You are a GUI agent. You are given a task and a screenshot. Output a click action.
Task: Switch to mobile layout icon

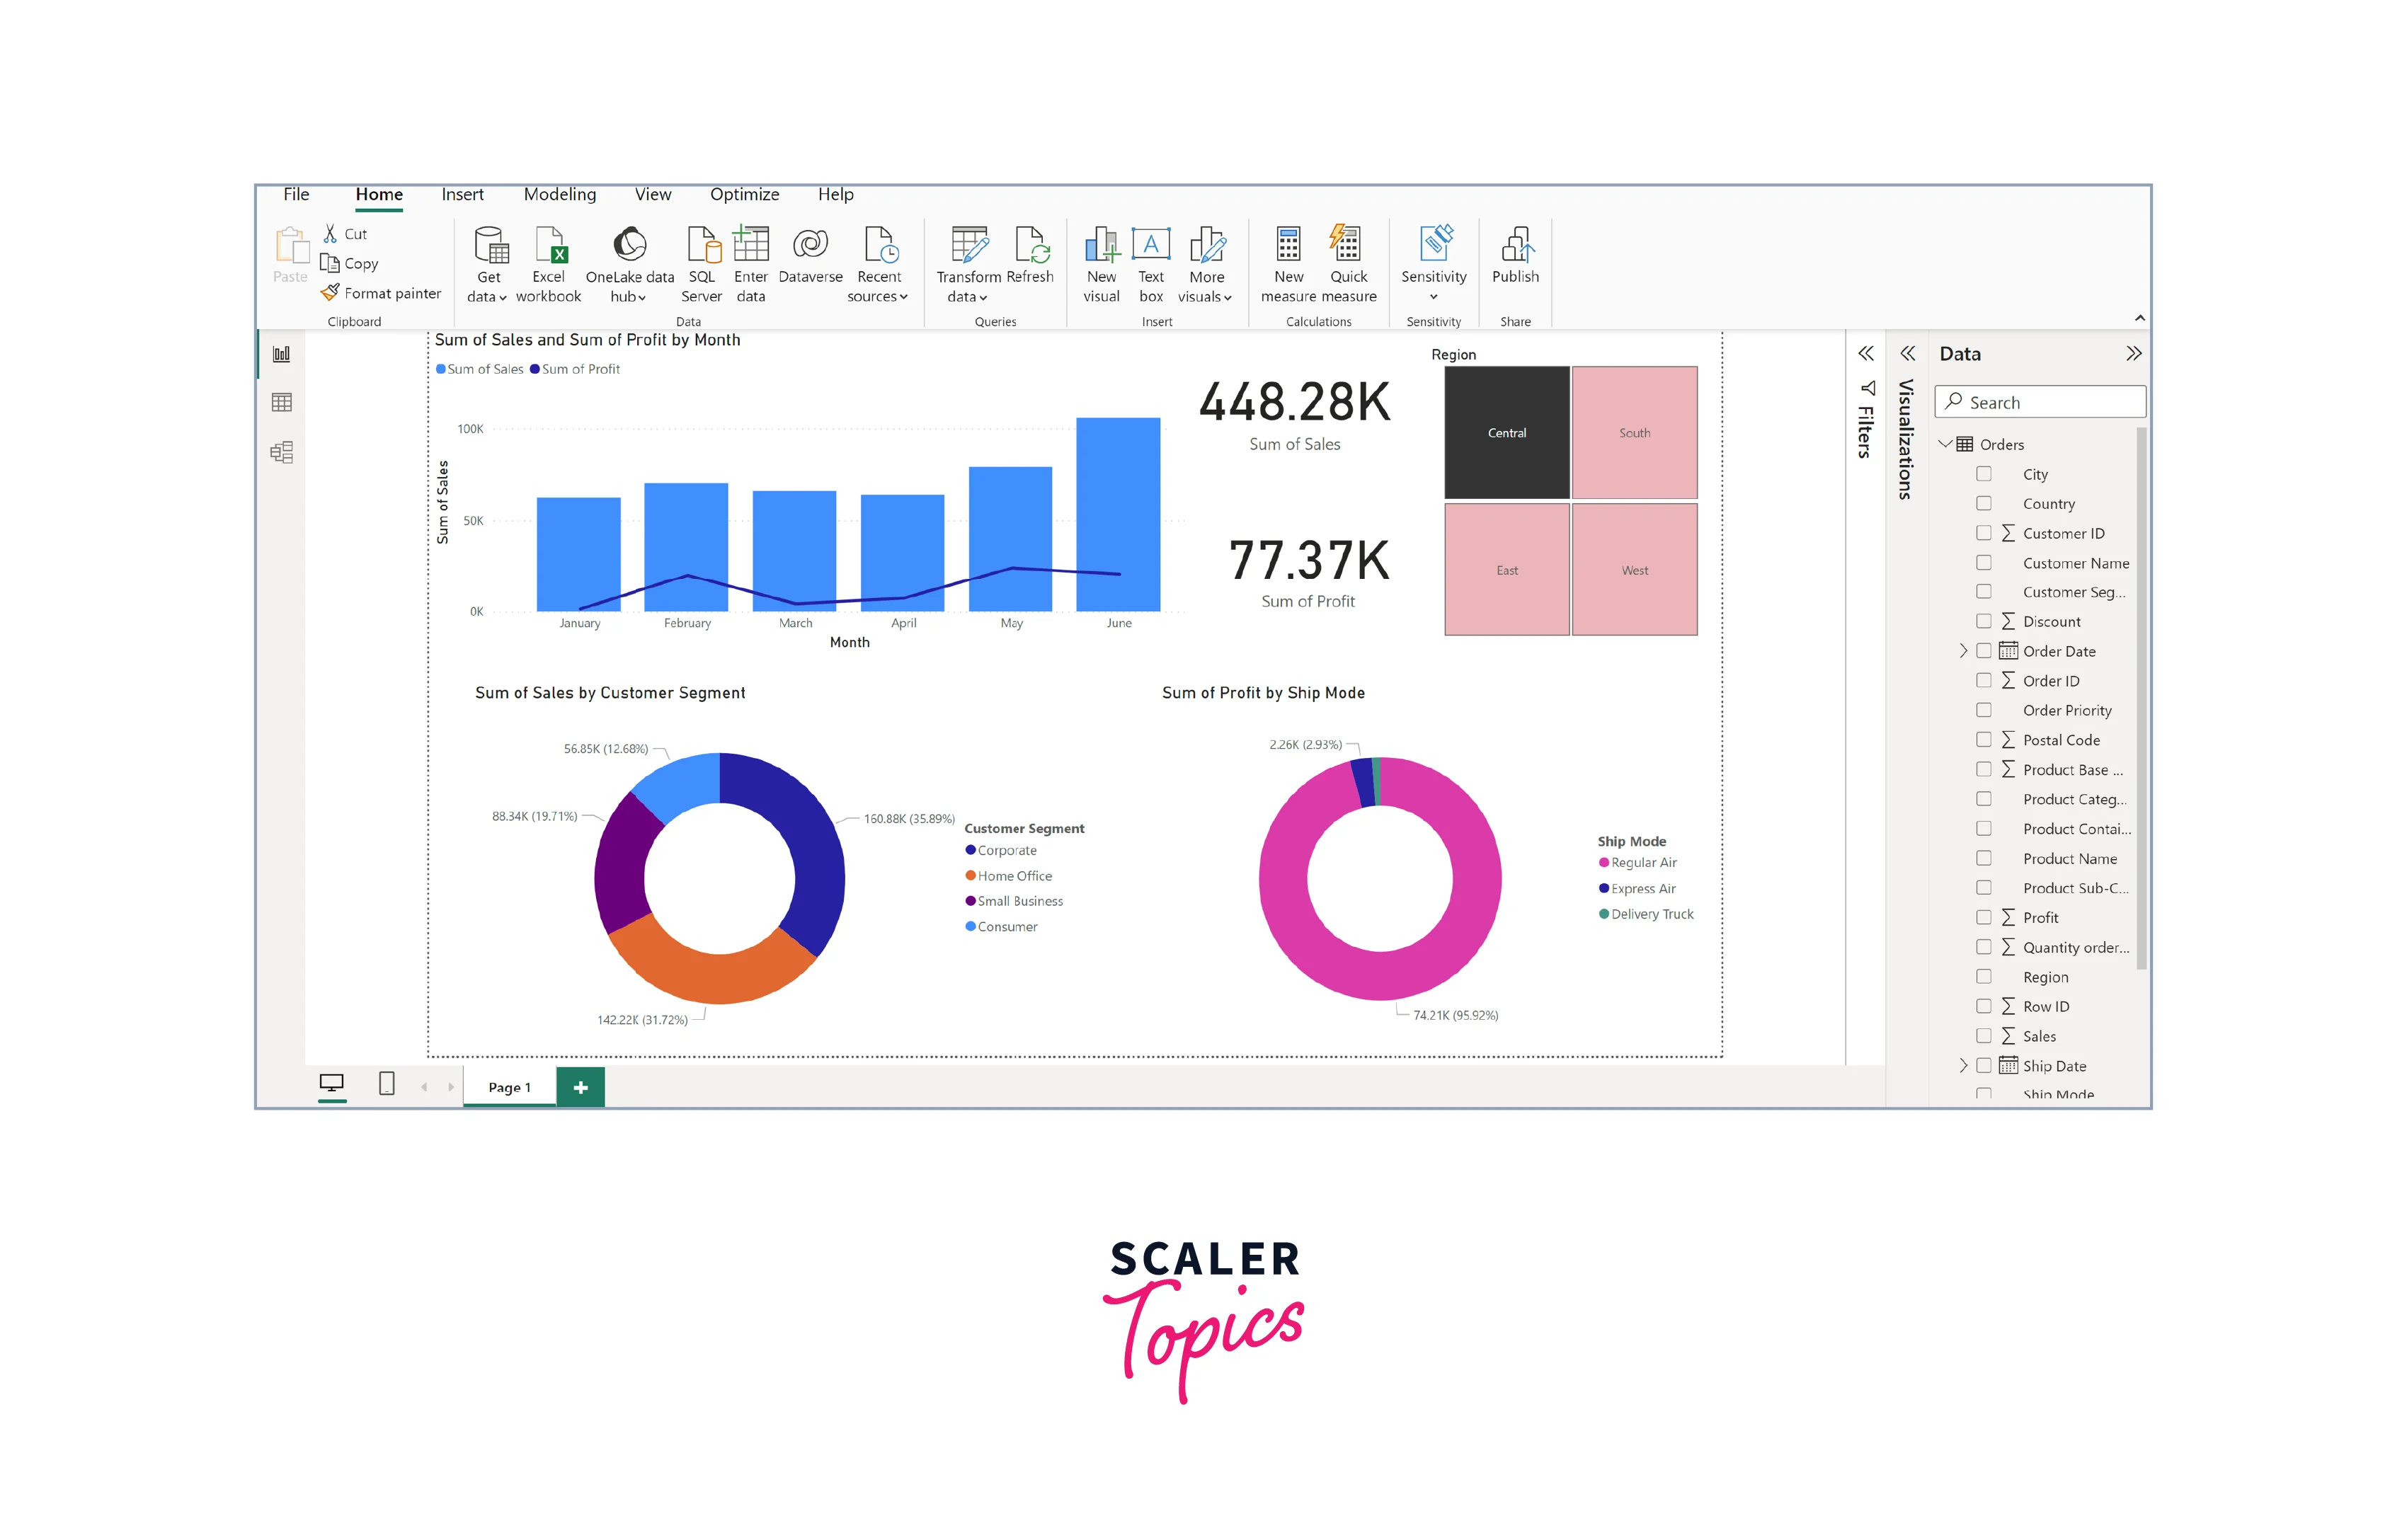387,1084
